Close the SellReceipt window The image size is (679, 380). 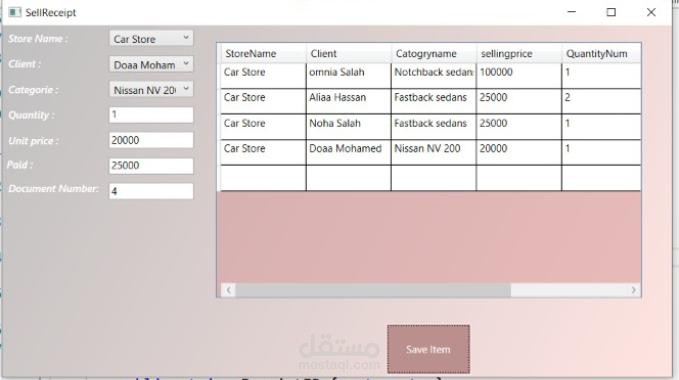click(x=651, y=12)
